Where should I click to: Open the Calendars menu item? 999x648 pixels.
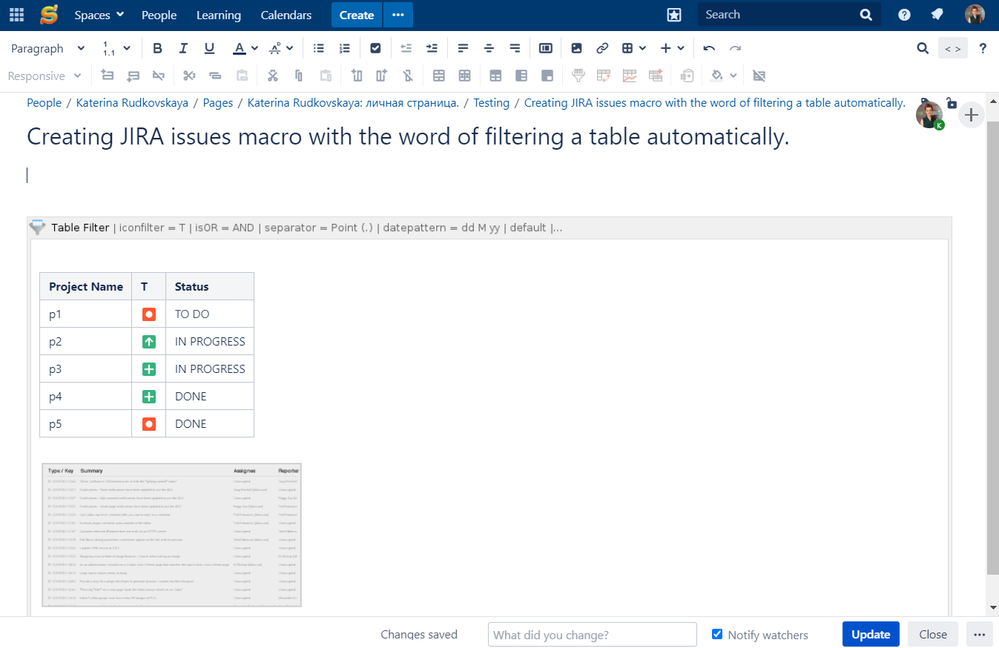286,15
